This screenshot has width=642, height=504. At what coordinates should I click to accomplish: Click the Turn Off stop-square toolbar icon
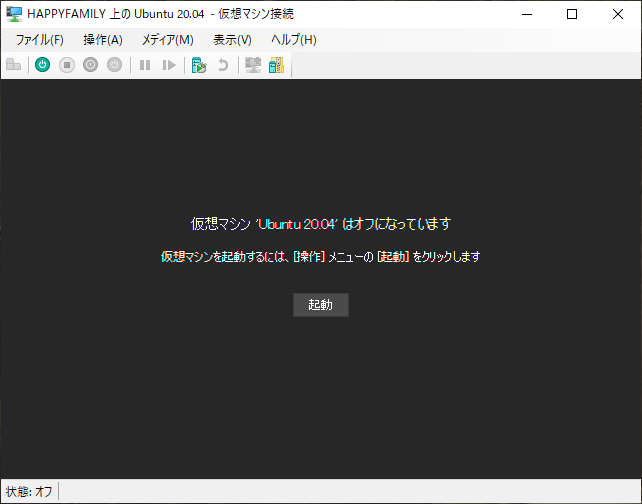point(67,65)
